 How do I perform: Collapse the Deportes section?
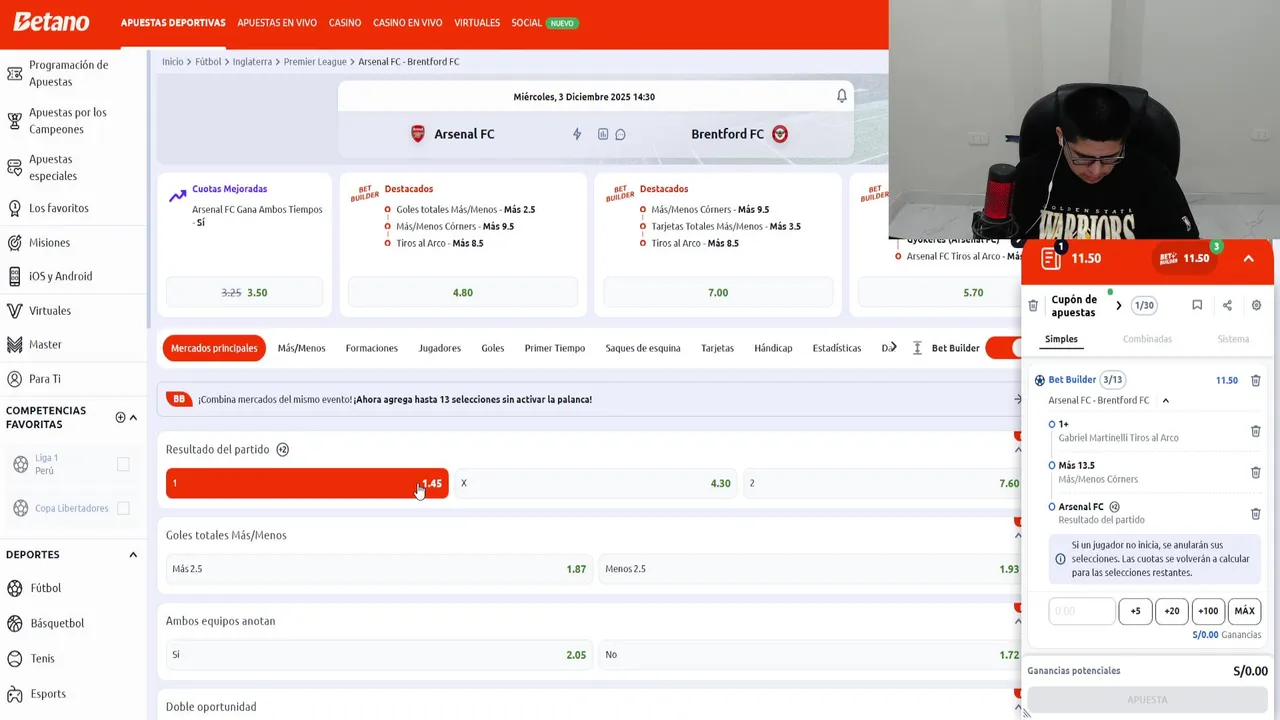[133, 555]
